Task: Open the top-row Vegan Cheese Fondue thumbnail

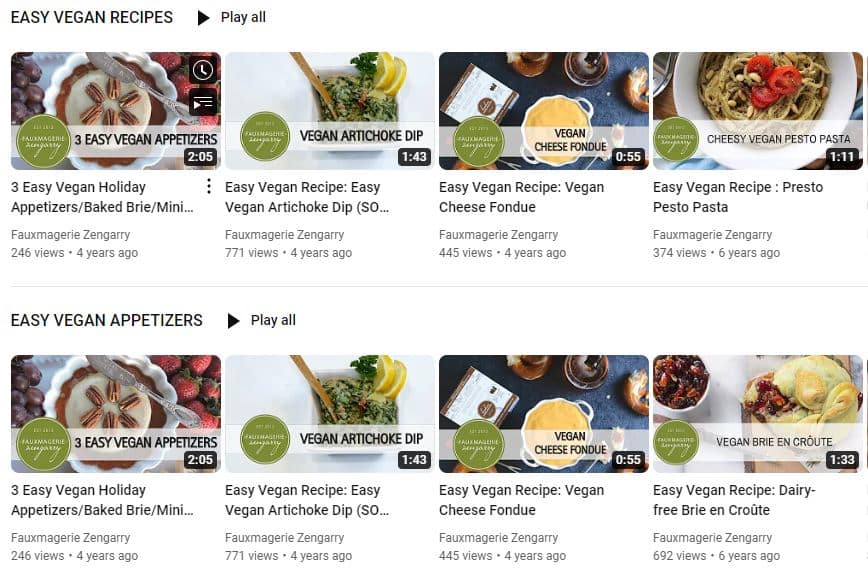Action: point(544,111)
